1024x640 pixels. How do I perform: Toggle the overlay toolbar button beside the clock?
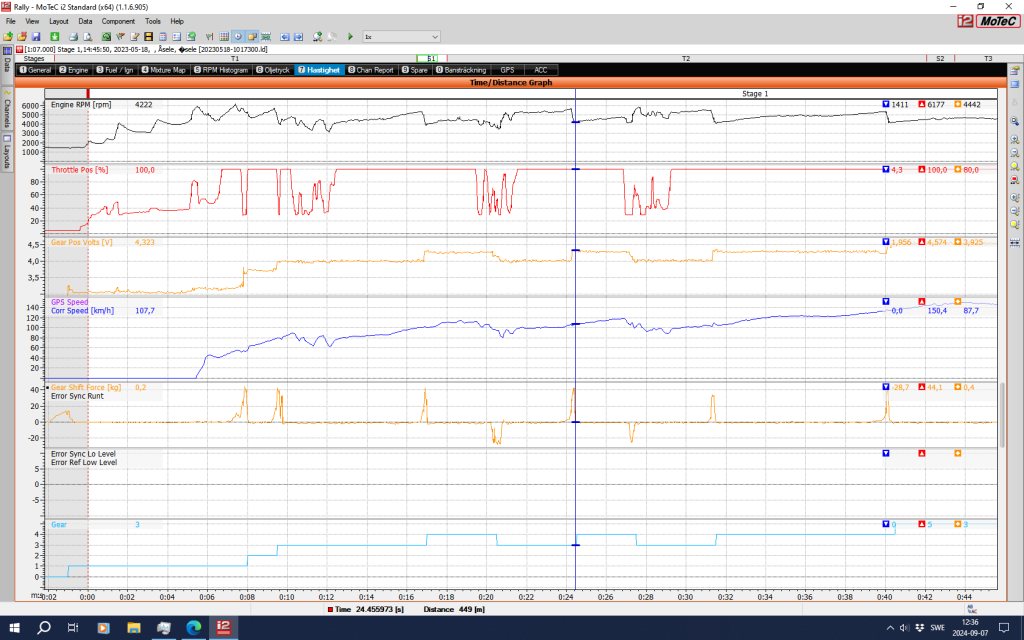(x=252, y=37)
